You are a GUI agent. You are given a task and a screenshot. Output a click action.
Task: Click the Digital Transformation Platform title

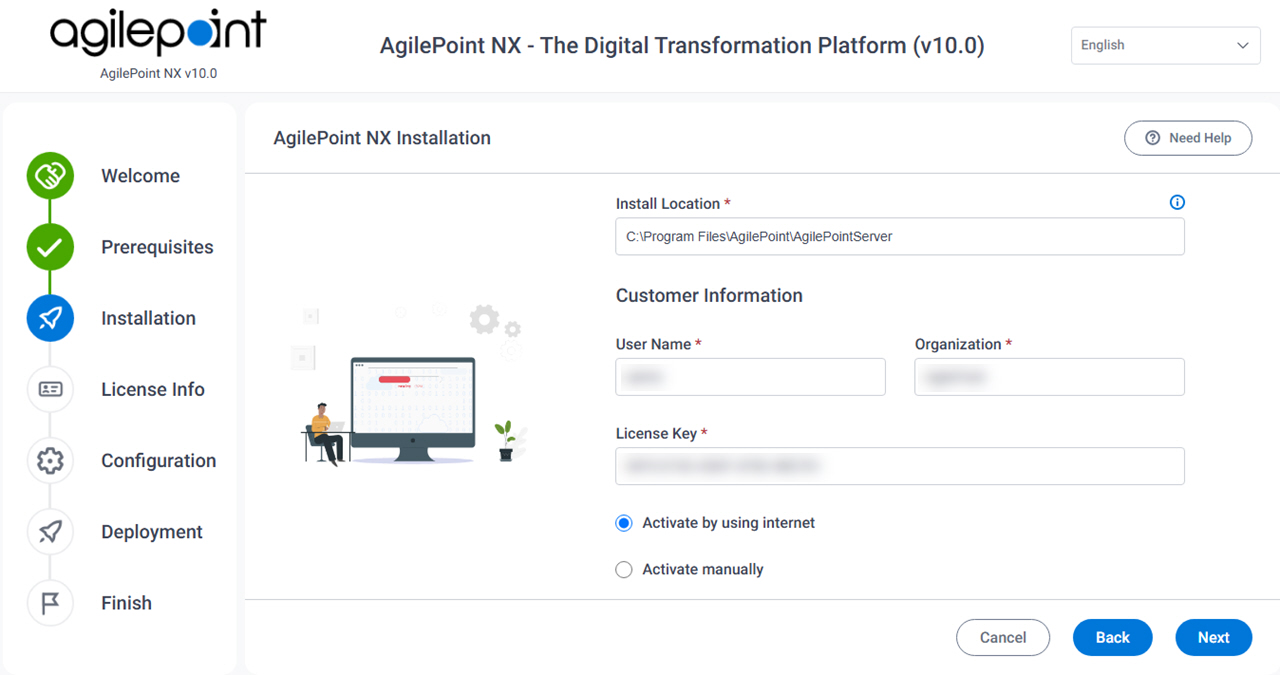(x=682, y=46)
